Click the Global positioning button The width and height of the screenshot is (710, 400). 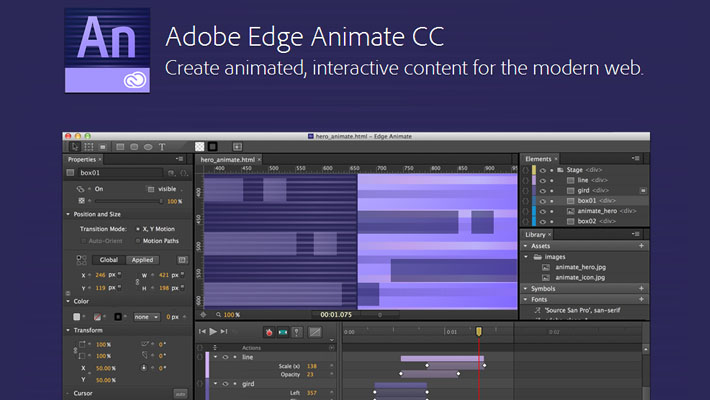(109, 260)
